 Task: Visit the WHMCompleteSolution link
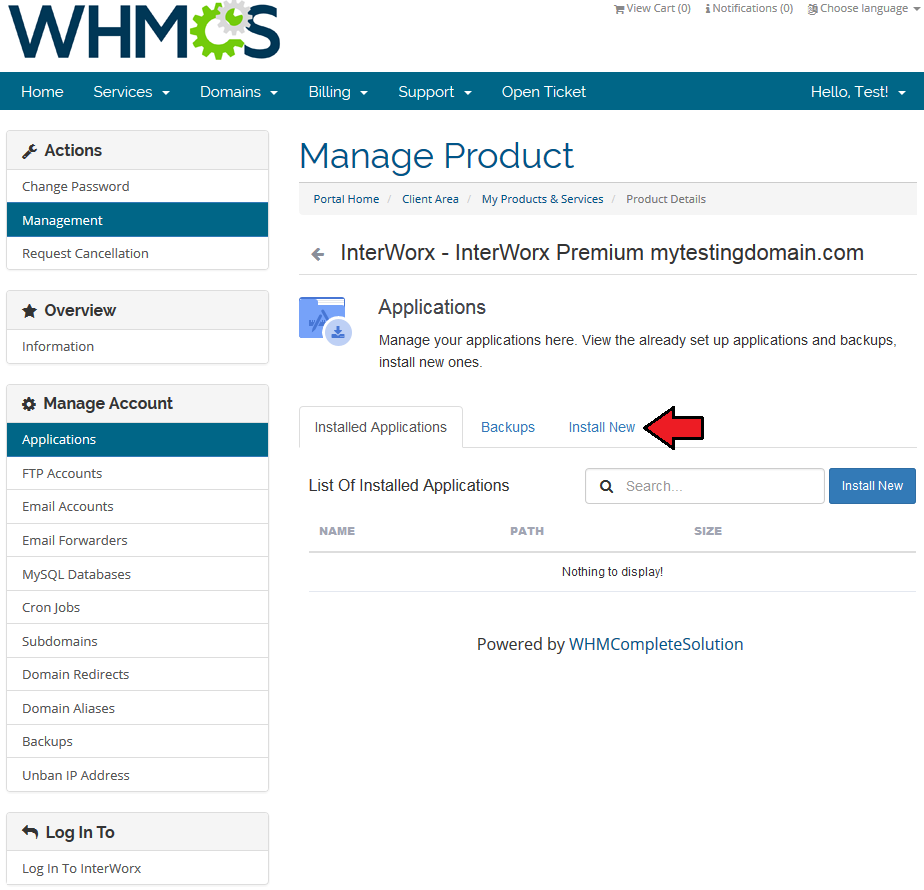click(x=656, y=644)
